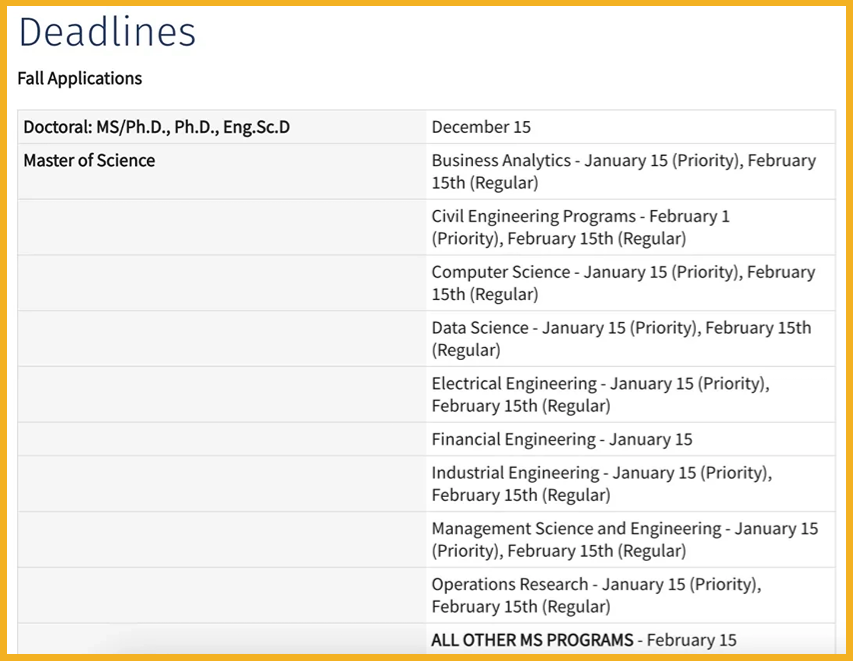853x661 pixels.
Task: Click the Management Science and Engineering entry
Action: coord(624,540)
